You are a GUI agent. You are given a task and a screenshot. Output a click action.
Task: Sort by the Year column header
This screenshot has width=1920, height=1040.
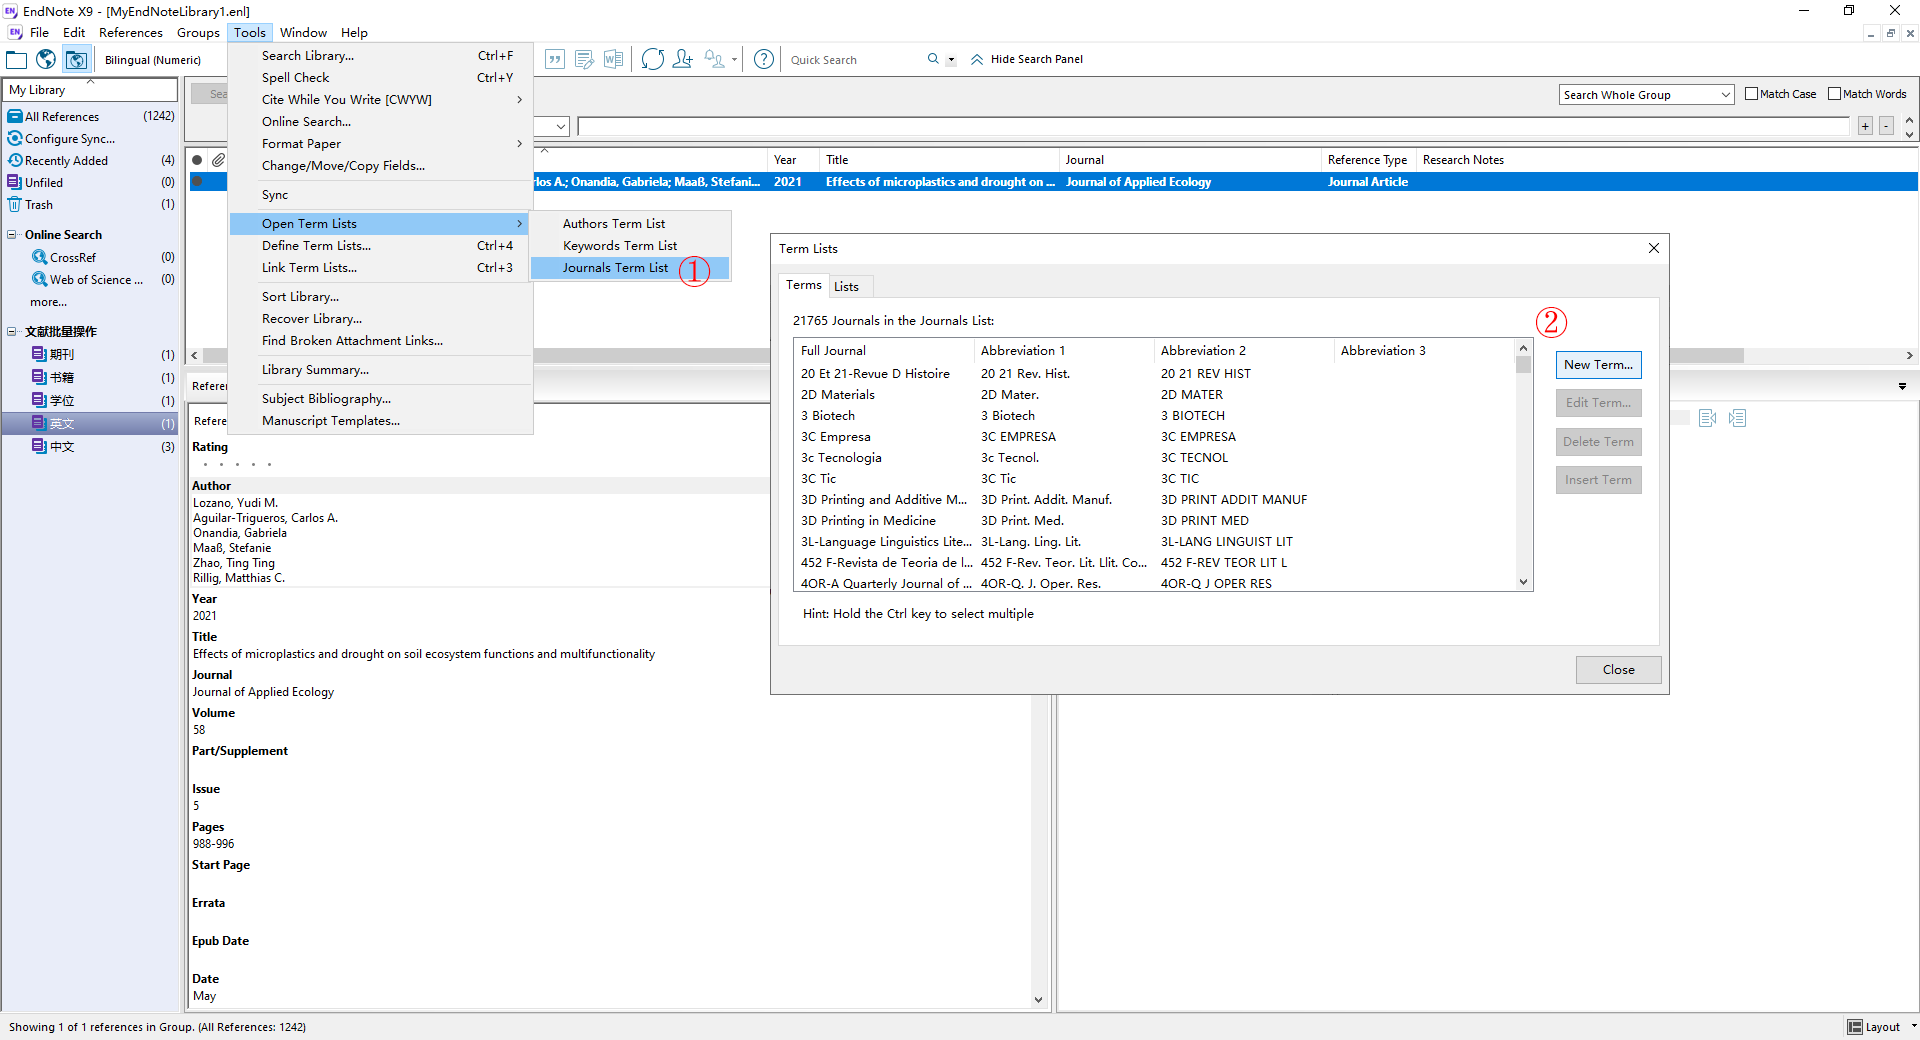(x=793, y=160)
